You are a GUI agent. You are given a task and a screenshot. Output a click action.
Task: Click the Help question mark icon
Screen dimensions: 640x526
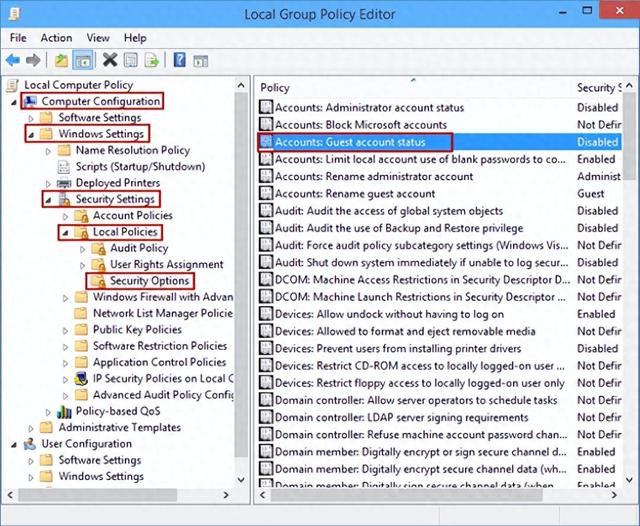coord(180,60)
